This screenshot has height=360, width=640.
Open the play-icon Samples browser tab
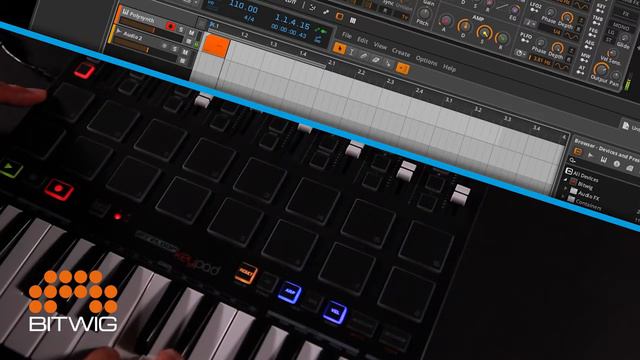coord(590,155)
